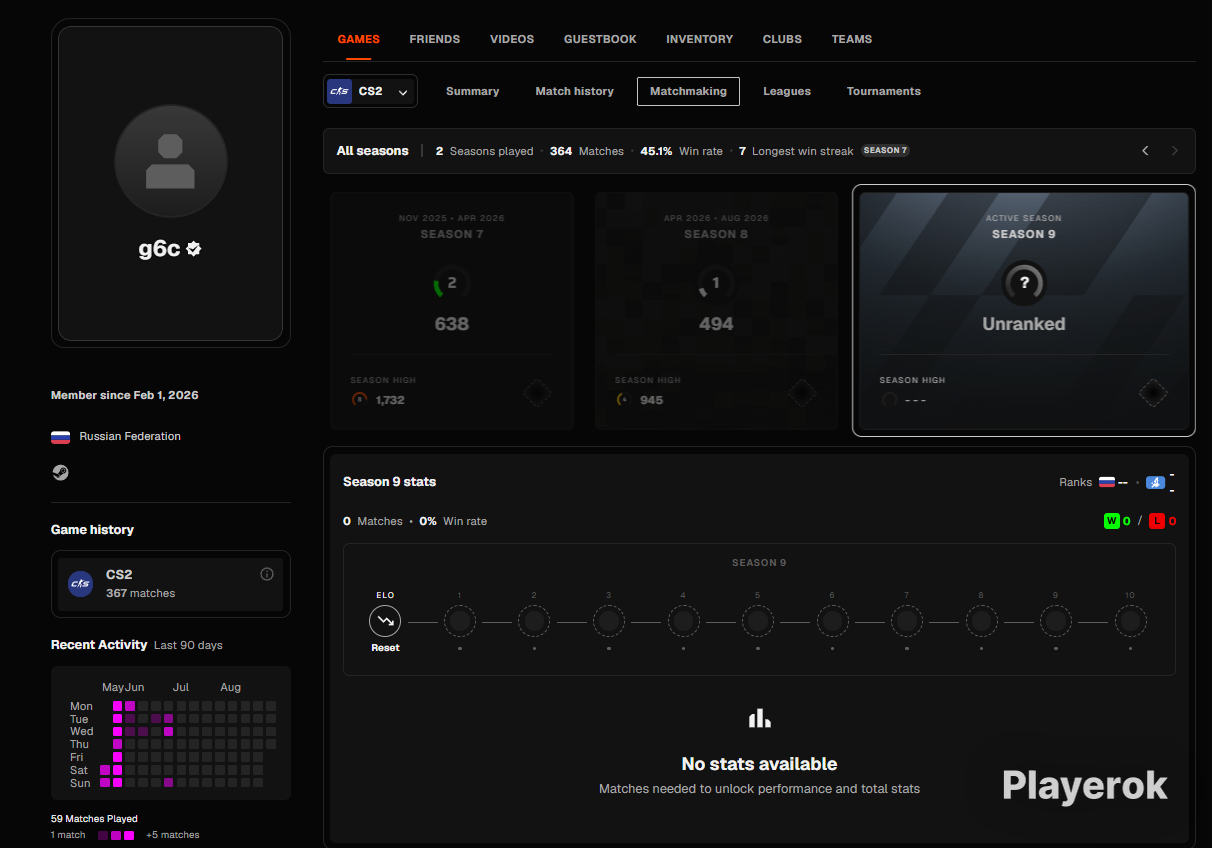Click the green W wins badge
1212x848 pixels.
coord(1111,521)
